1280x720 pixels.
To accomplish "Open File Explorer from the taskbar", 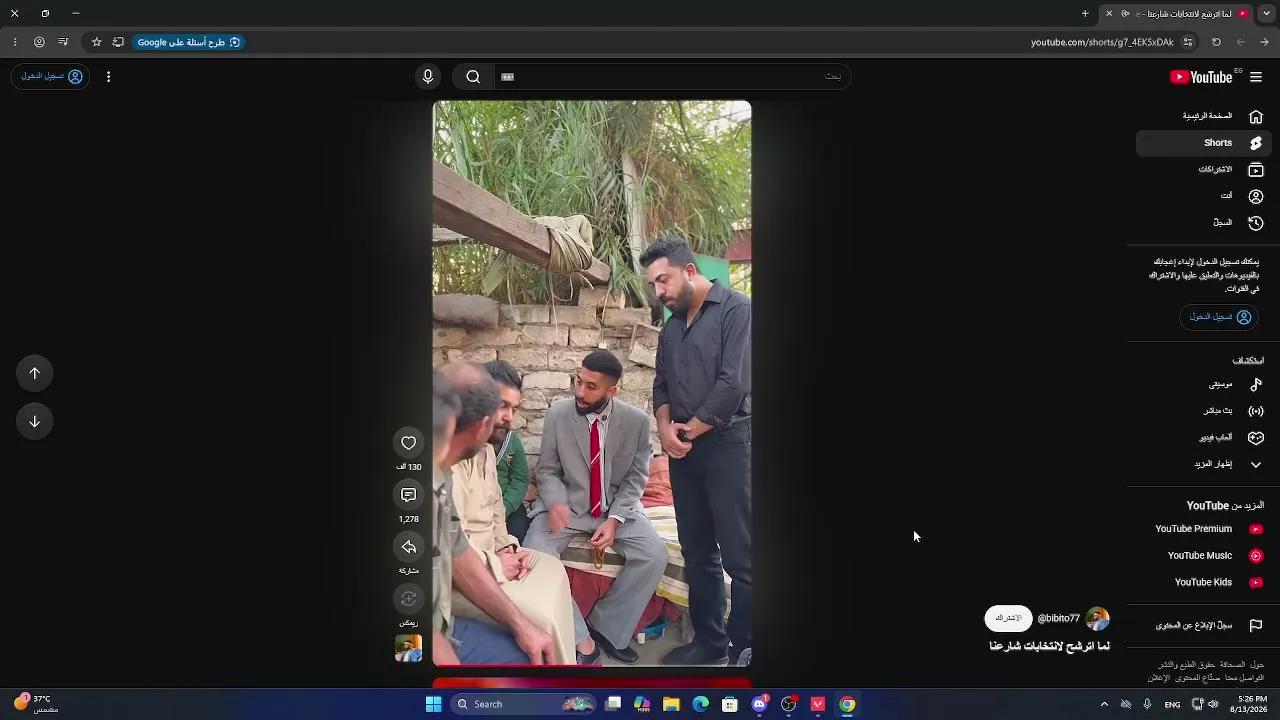I will [x=671, y=704].
